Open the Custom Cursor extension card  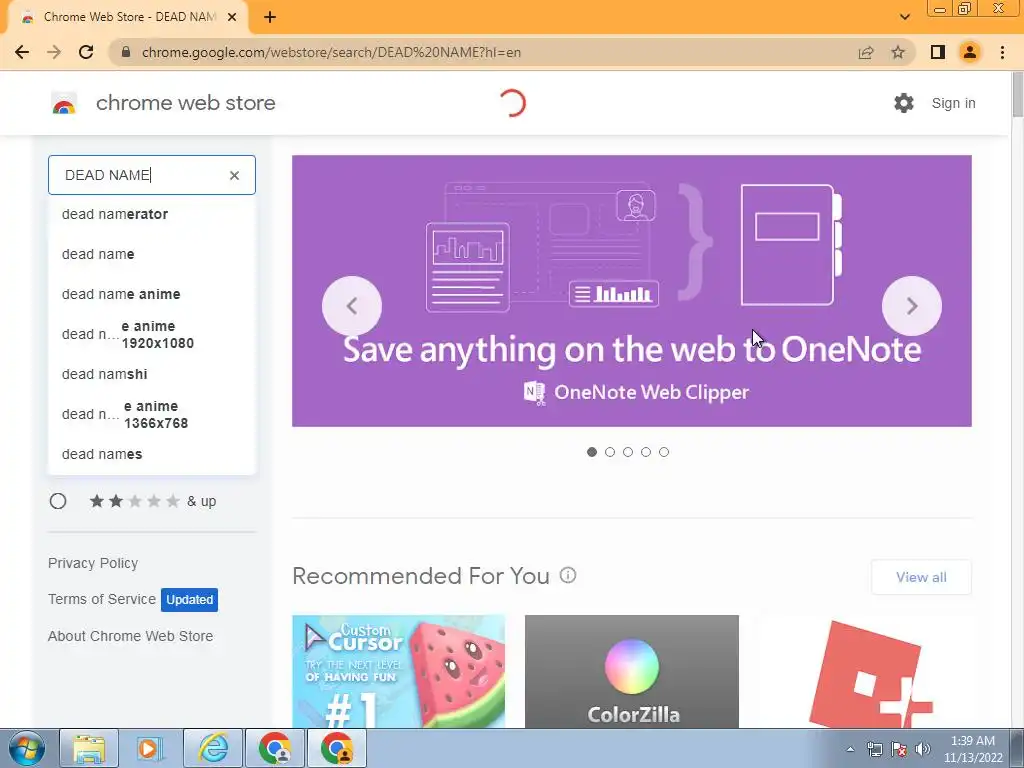[398, 671]
